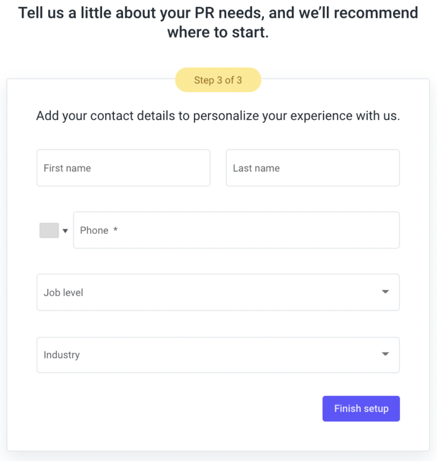Expand the Industry dropdown
Image resolution: width=437 pixels, height=464 pixels.
coord(218,355)
